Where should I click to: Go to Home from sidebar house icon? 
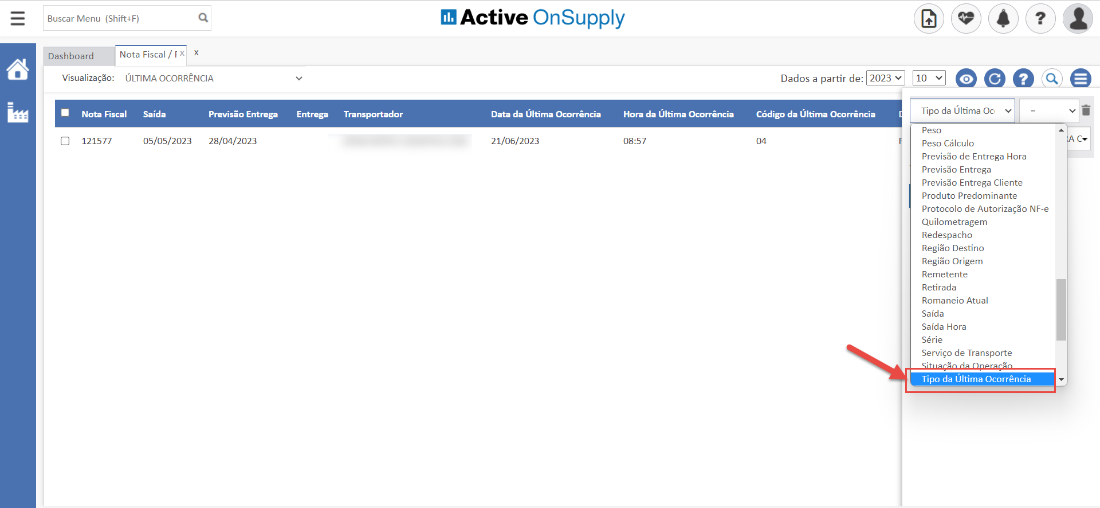pos(18,69)
